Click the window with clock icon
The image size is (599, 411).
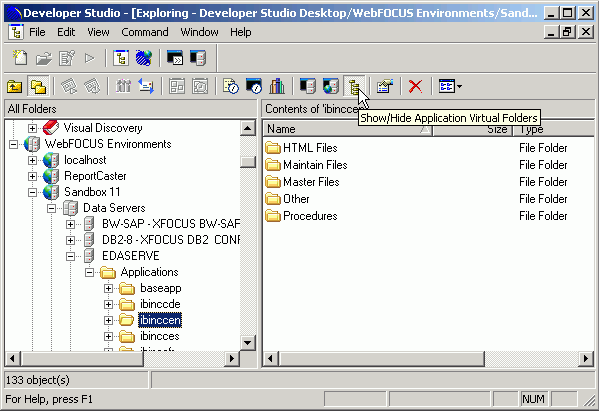[254, 86]
